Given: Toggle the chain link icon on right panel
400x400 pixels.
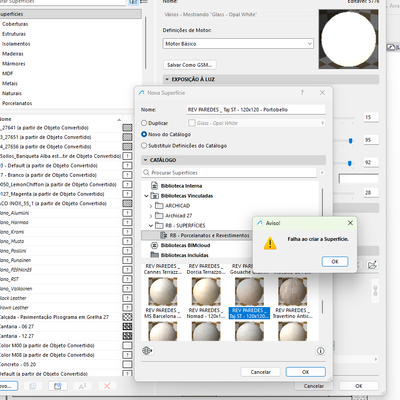Looking at the screenshot, I should [x=375, y=291].
